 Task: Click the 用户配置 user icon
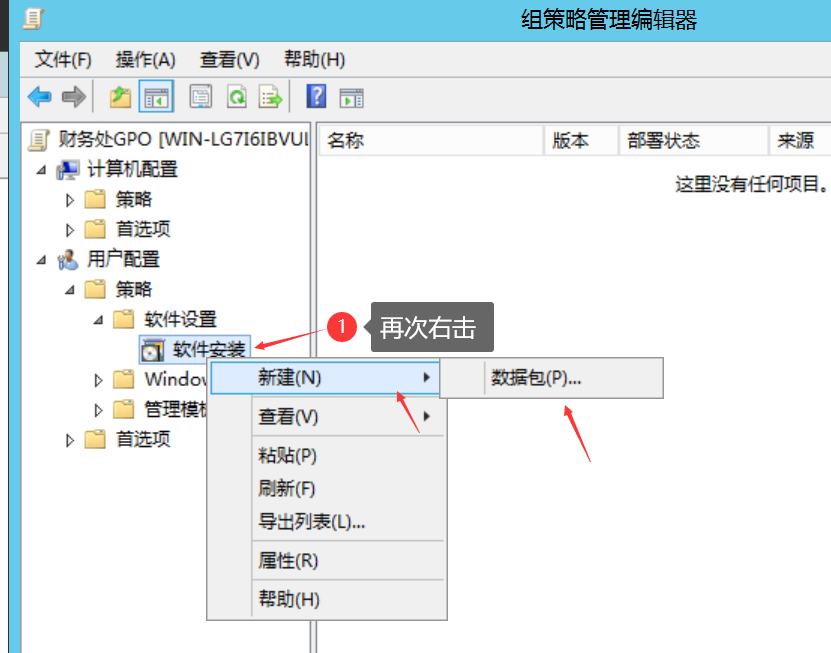click(68, 260)
